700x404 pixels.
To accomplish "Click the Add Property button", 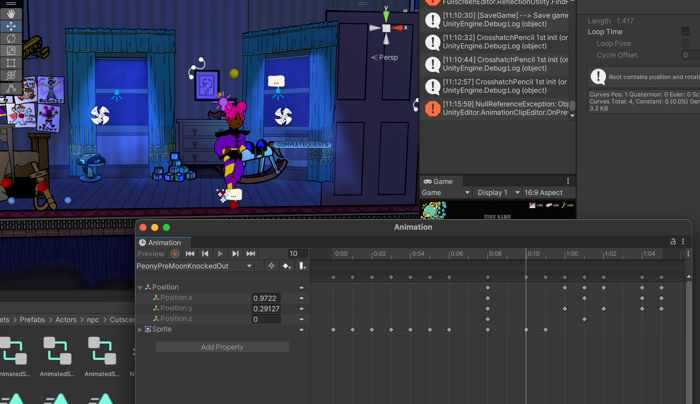I will [222, 347].
